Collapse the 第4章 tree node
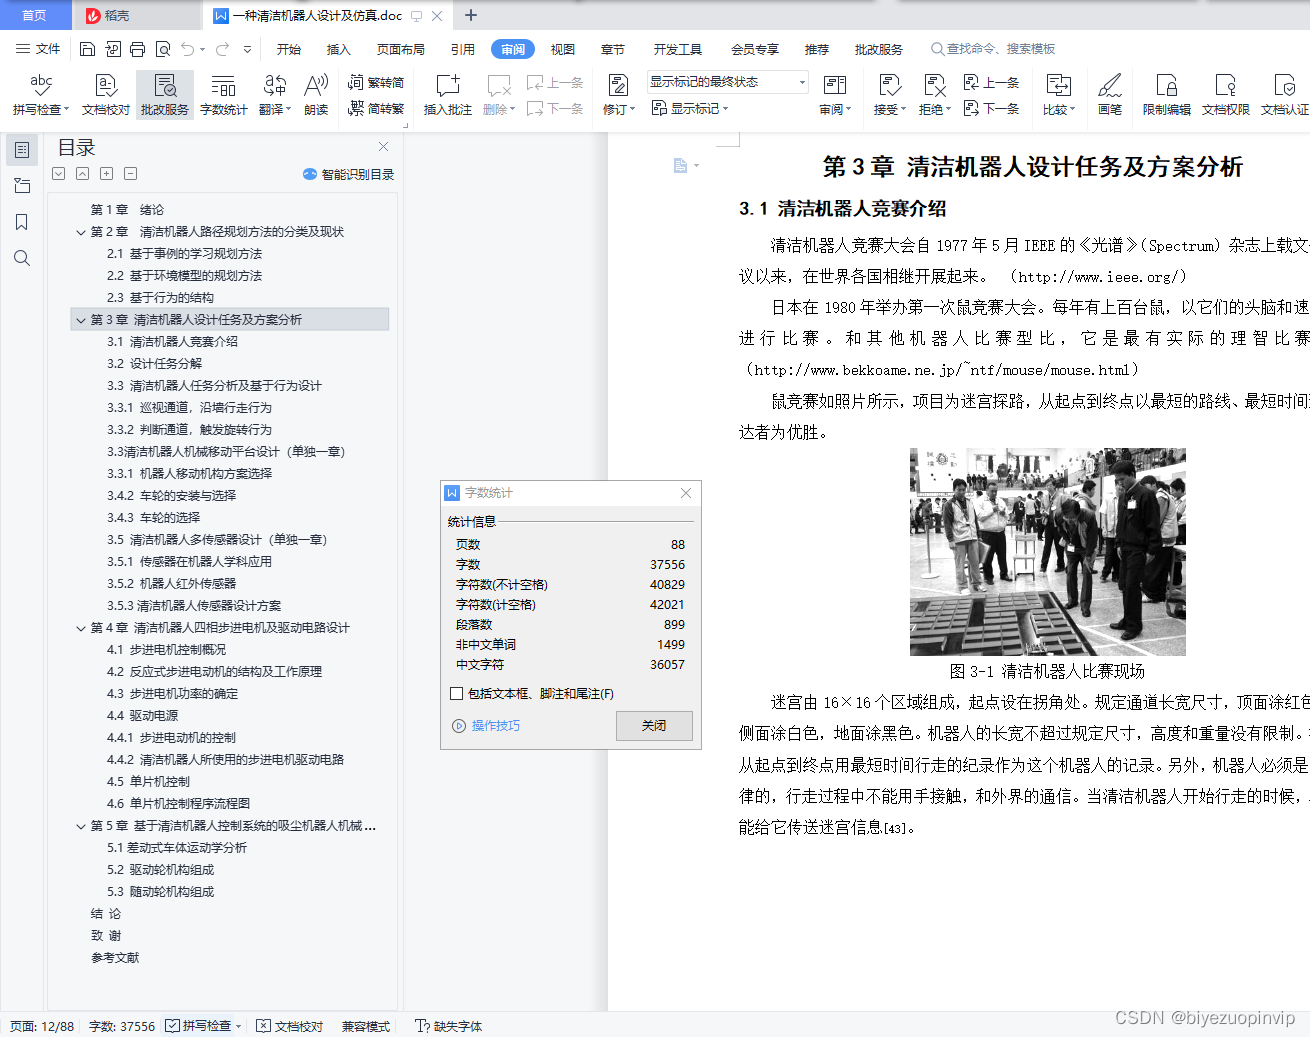 pos(81,628)
